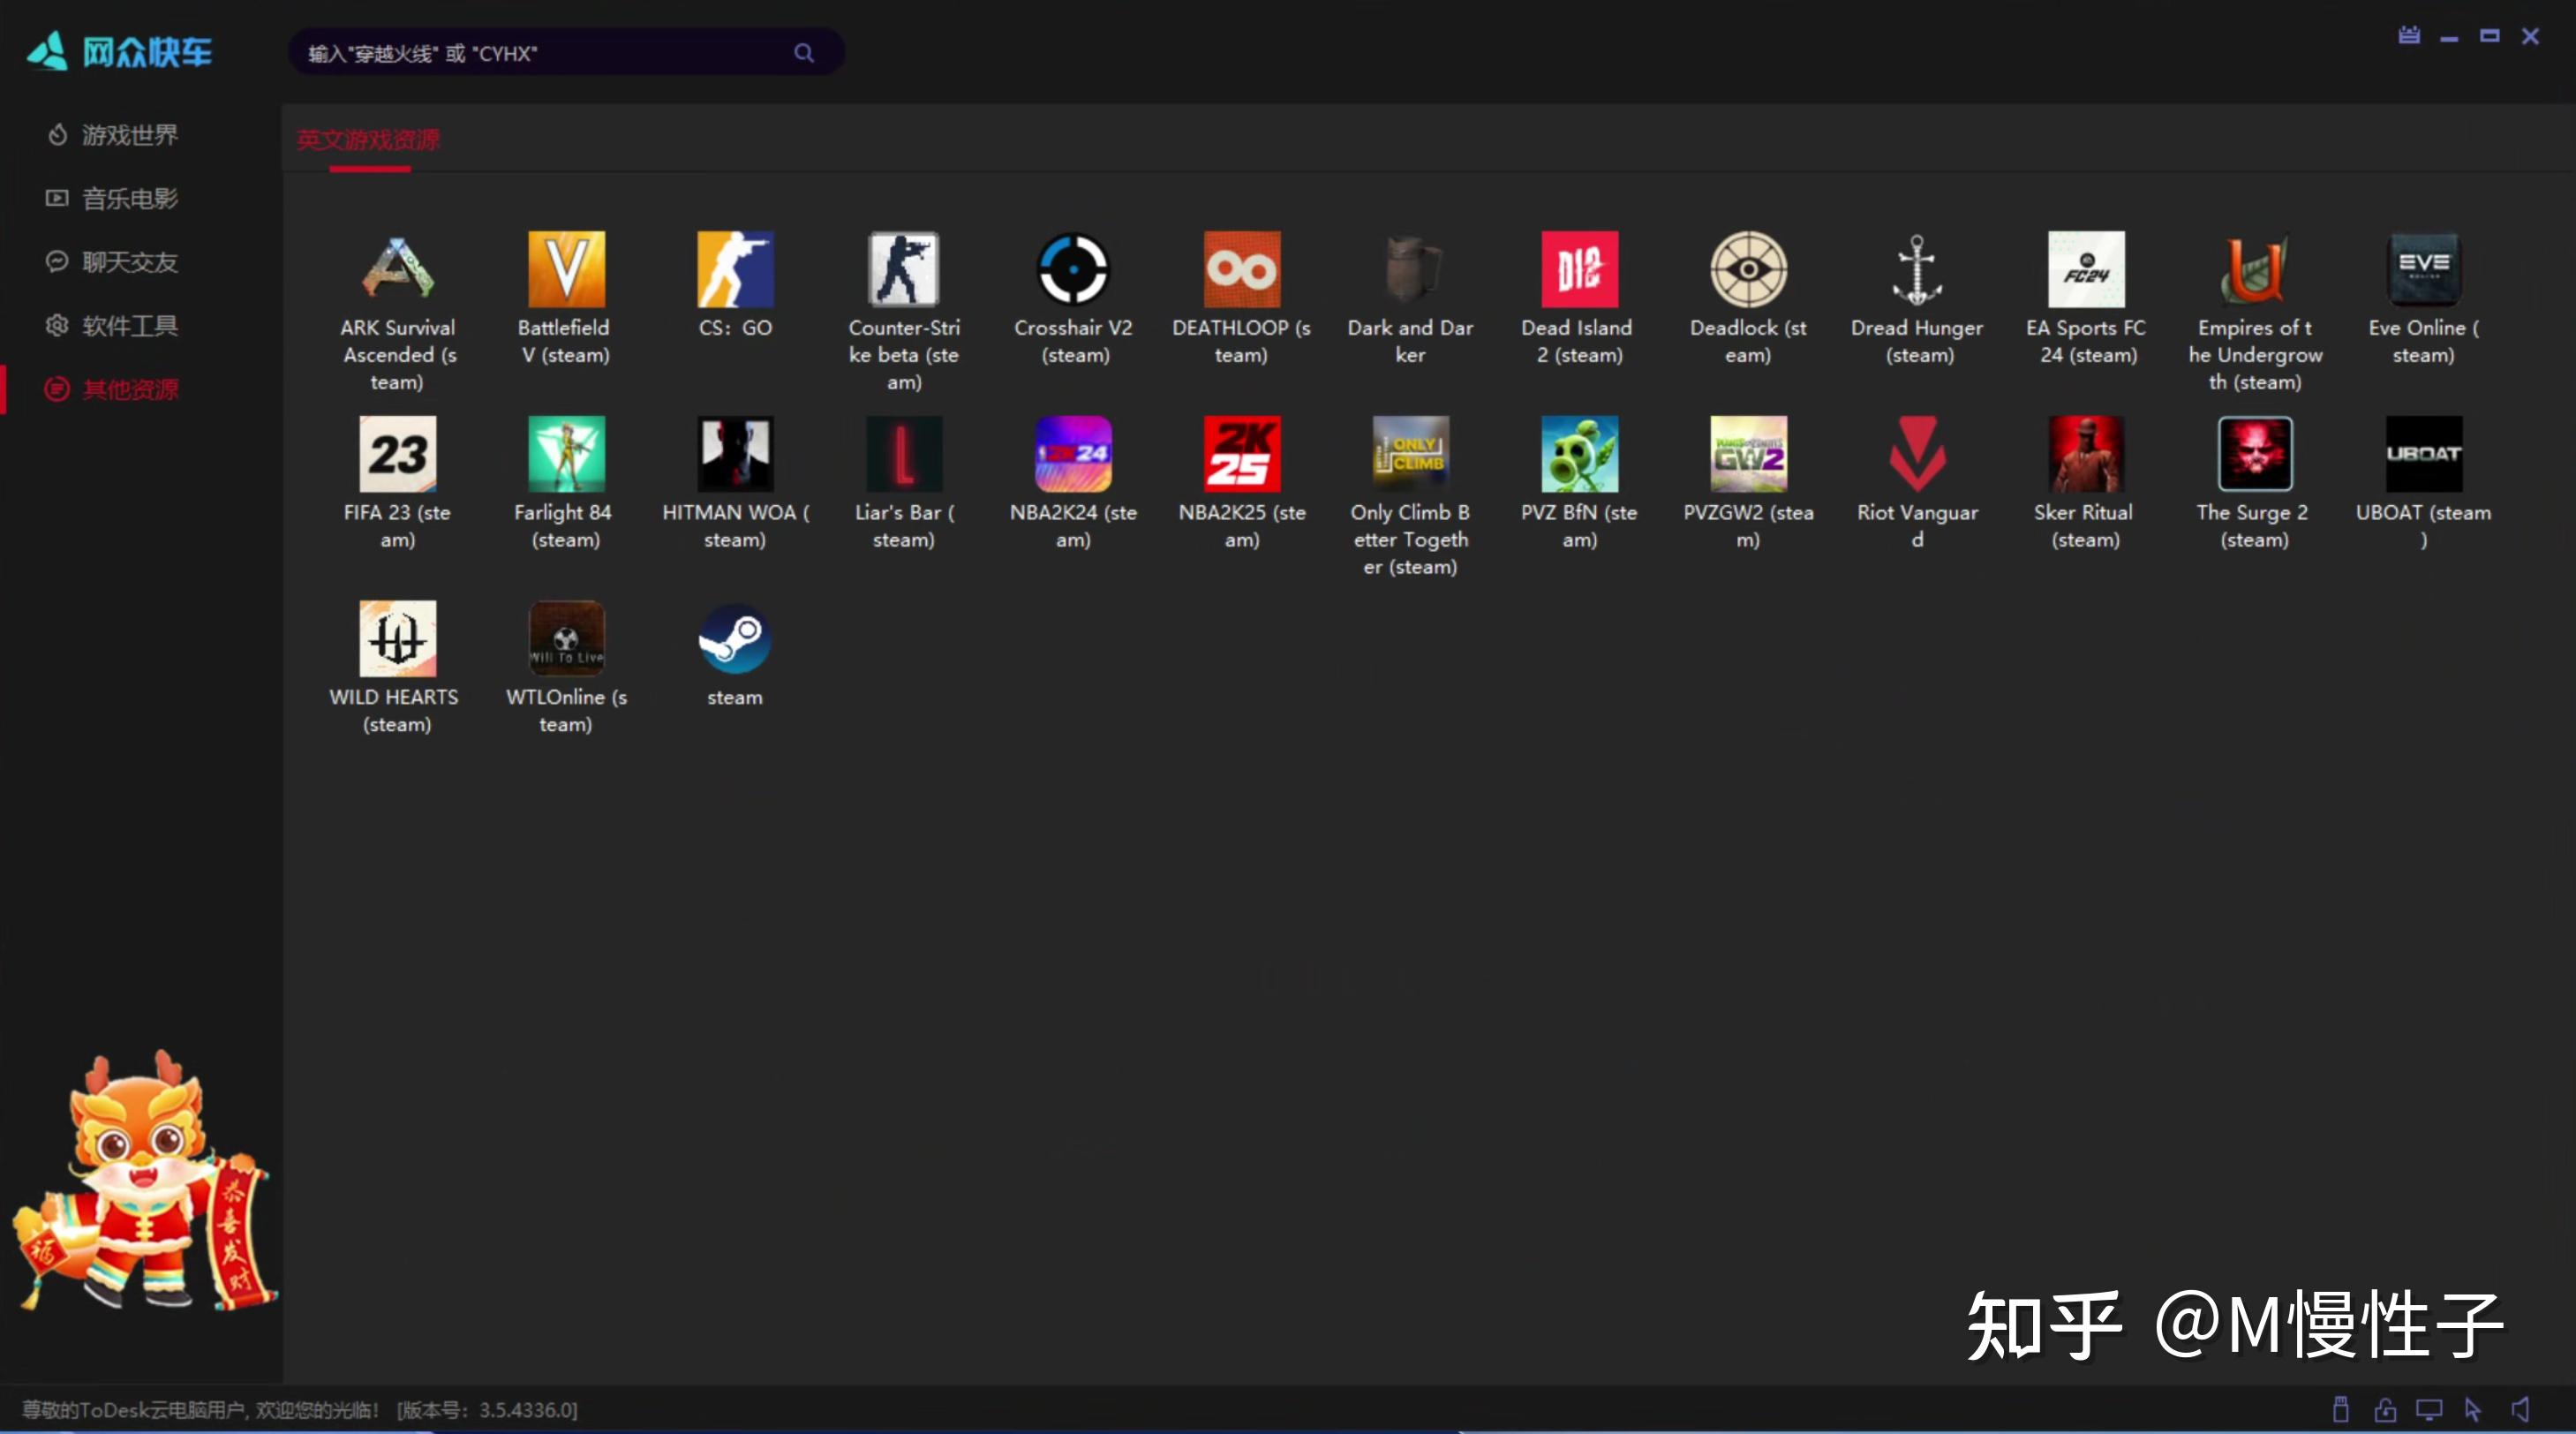Click the search magnifier icon
Screen dimensions: 2576x1434
pyautogui.click(x=803, y=53)
